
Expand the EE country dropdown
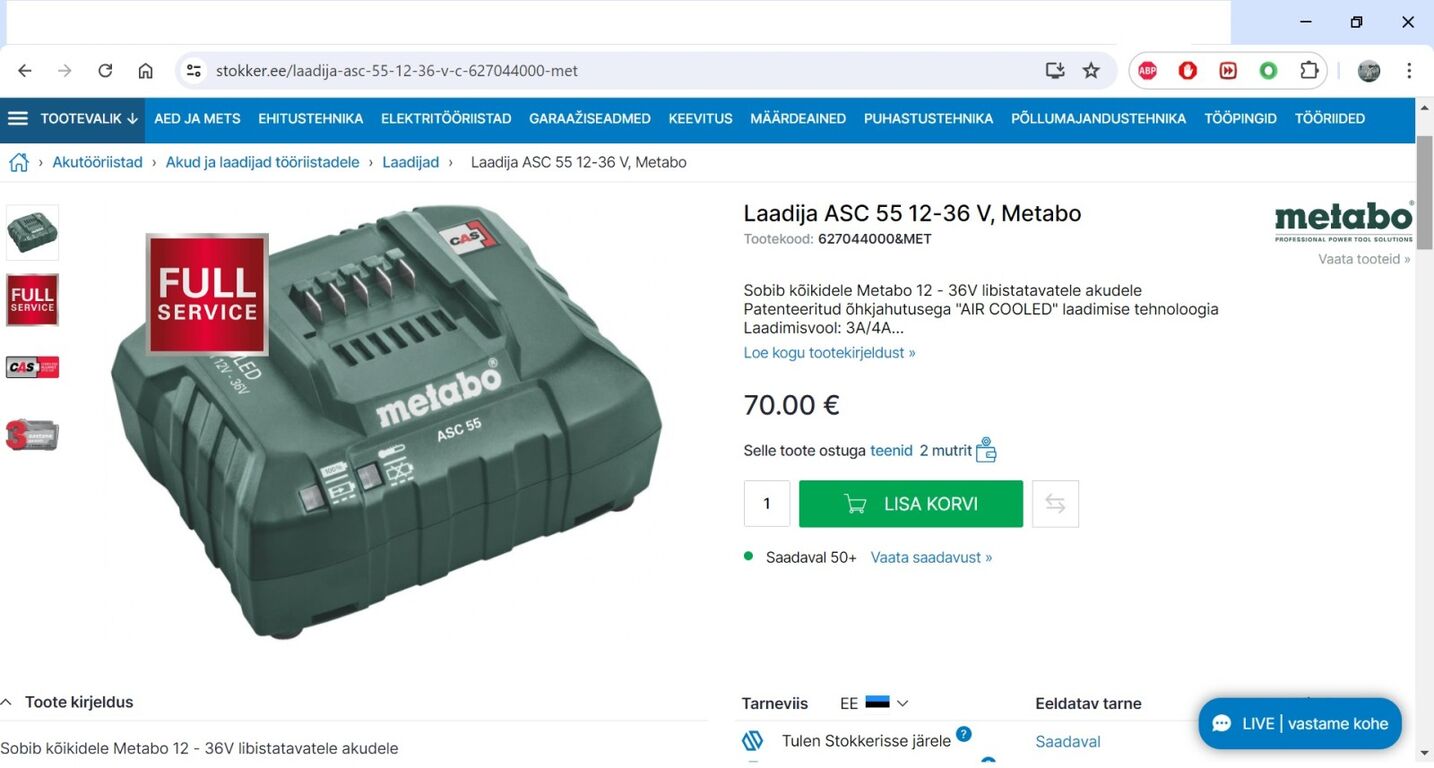(874, 703)
